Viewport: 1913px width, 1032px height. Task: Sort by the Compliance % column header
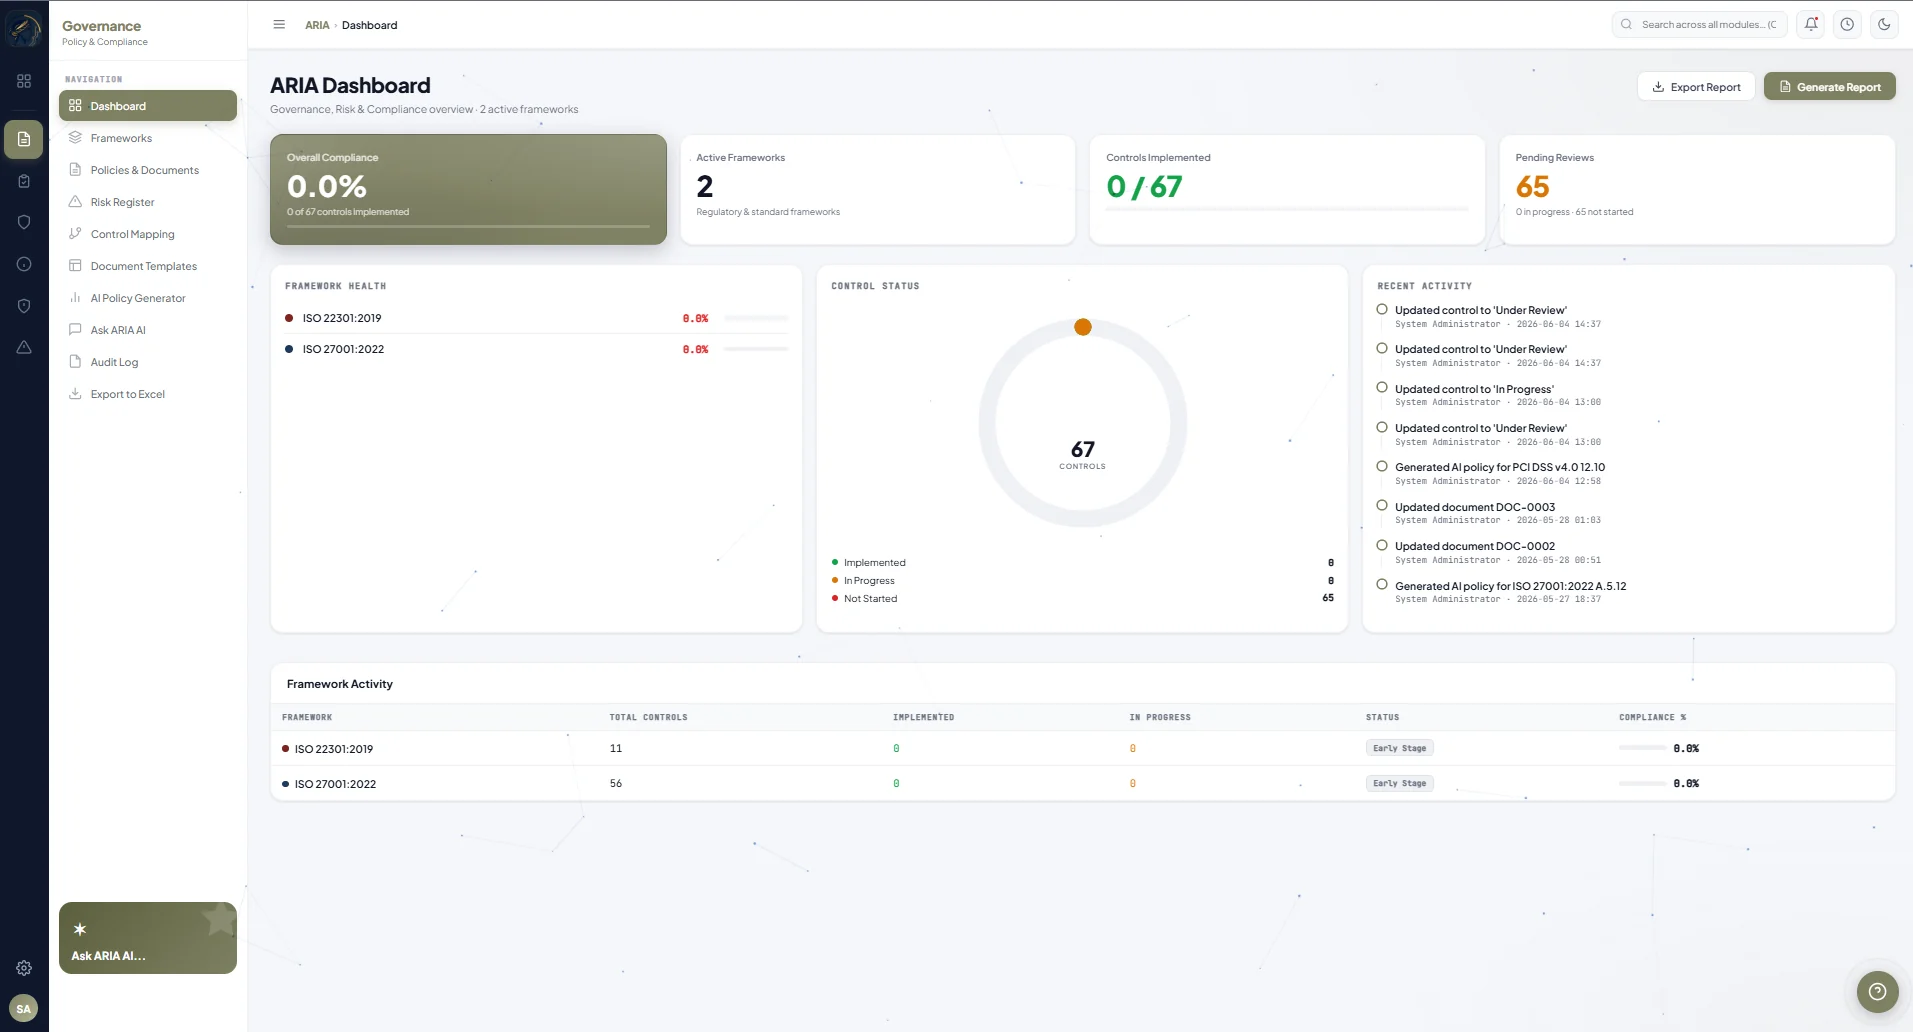point(1652,717)
